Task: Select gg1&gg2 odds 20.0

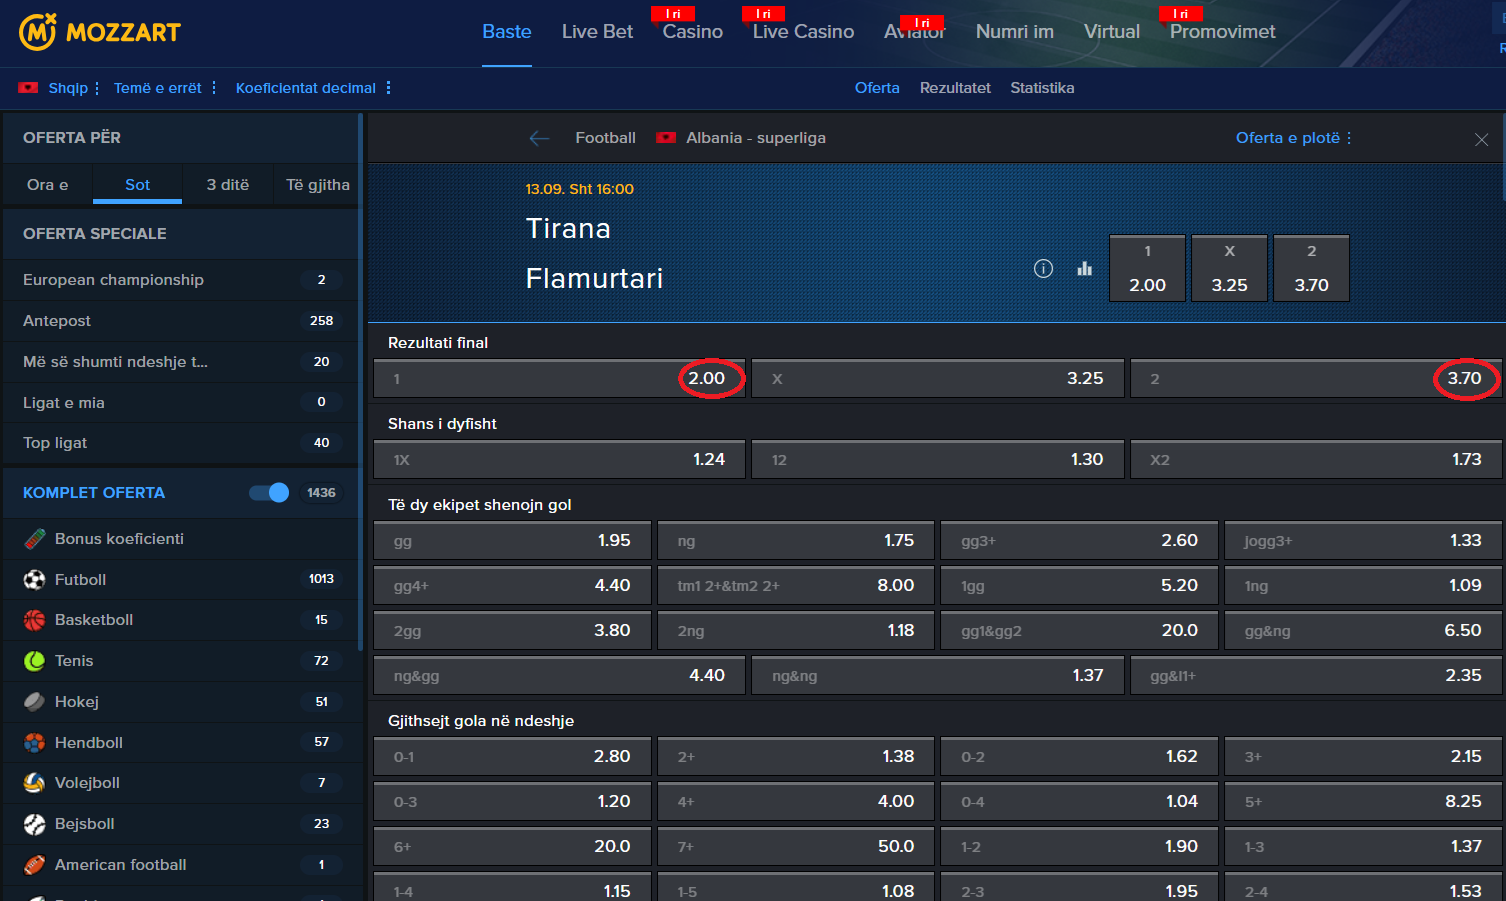Action: 1079,631
